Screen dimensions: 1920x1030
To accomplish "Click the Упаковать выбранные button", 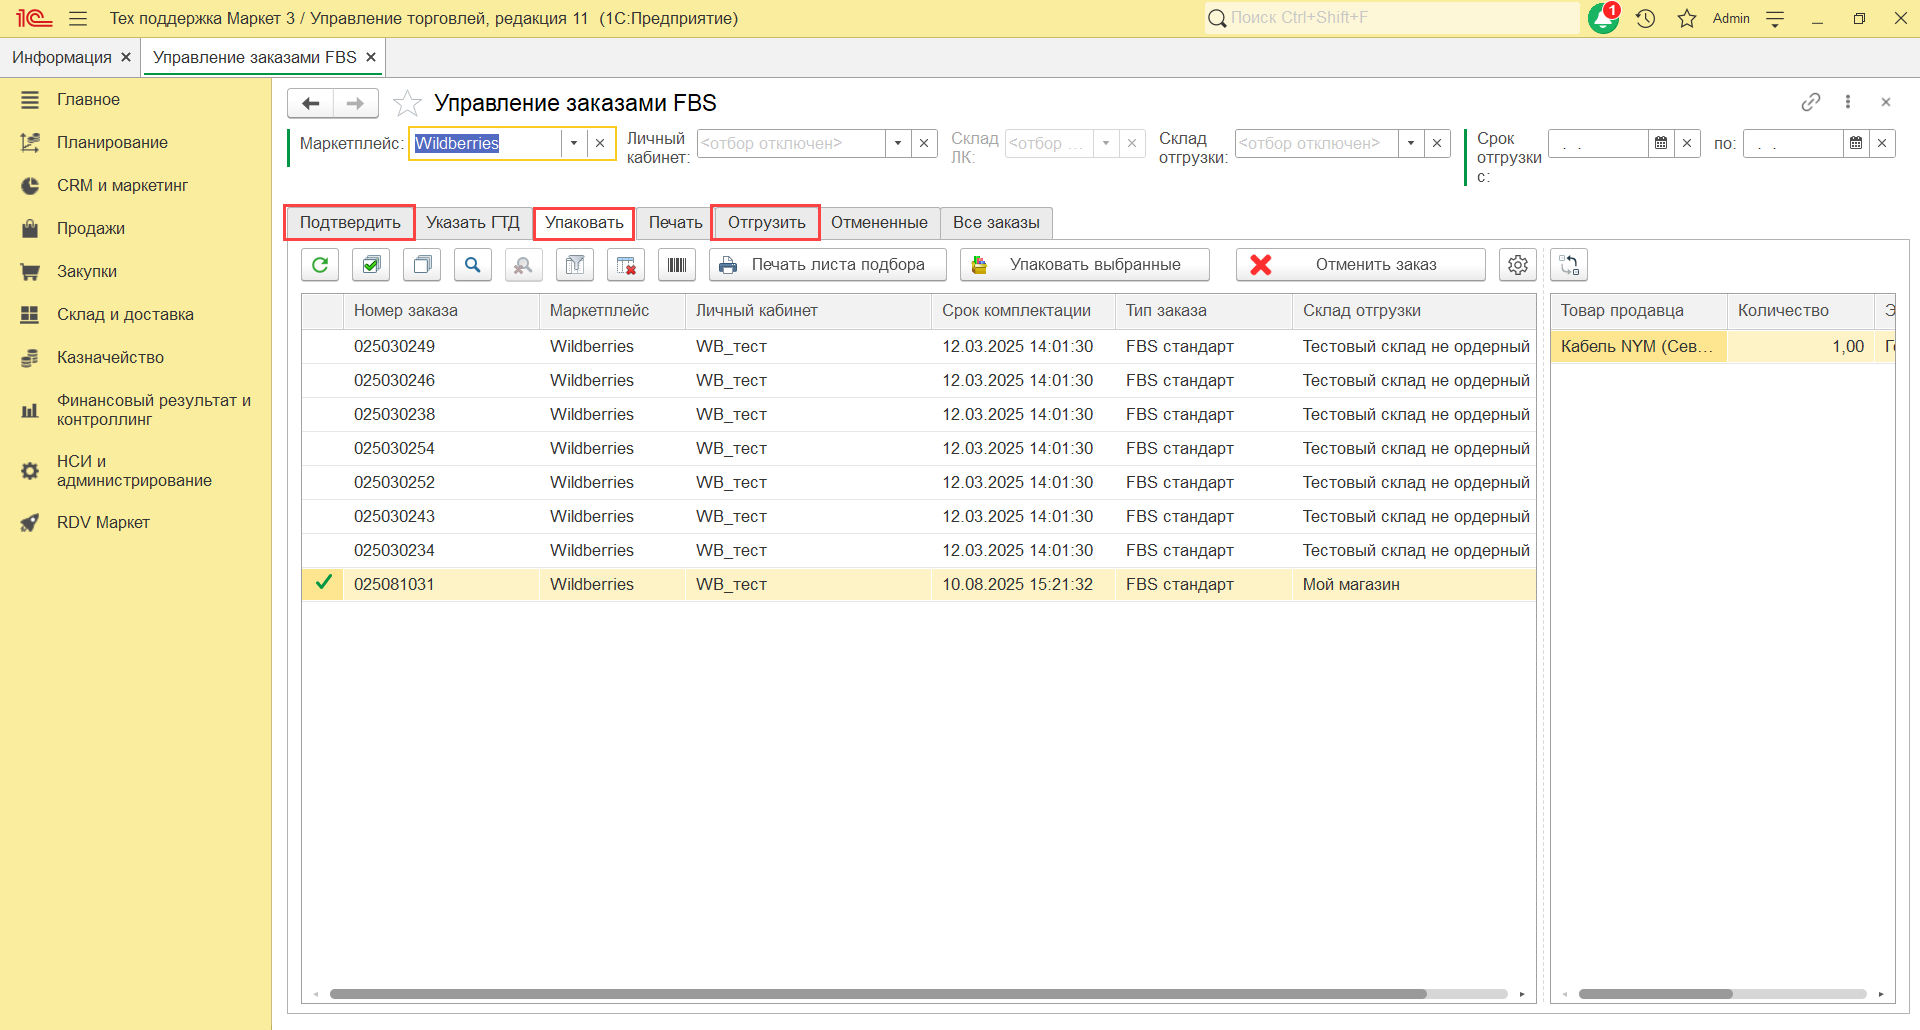I will coord(1085,265).
